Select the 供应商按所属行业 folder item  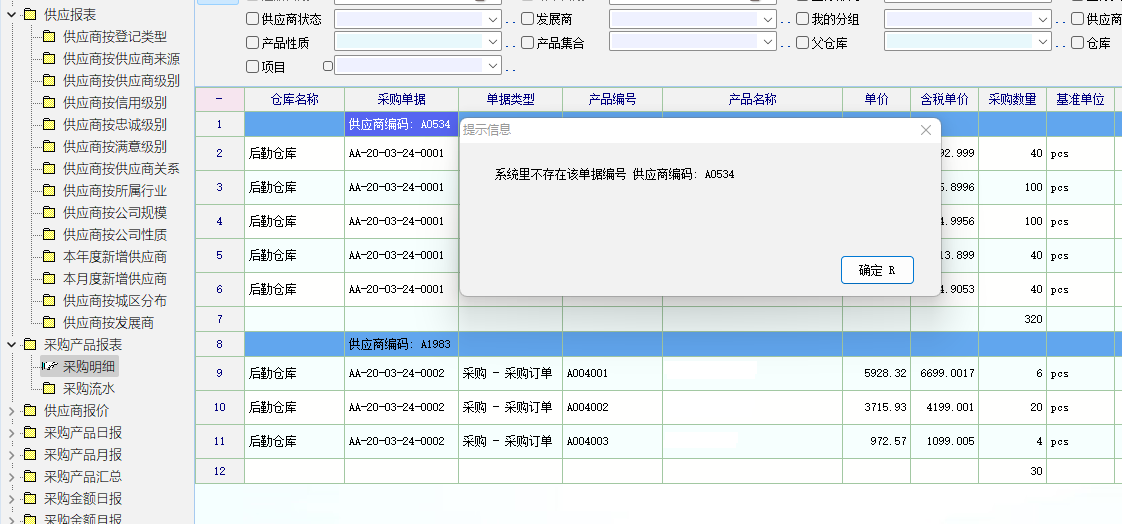click(114, 191)
